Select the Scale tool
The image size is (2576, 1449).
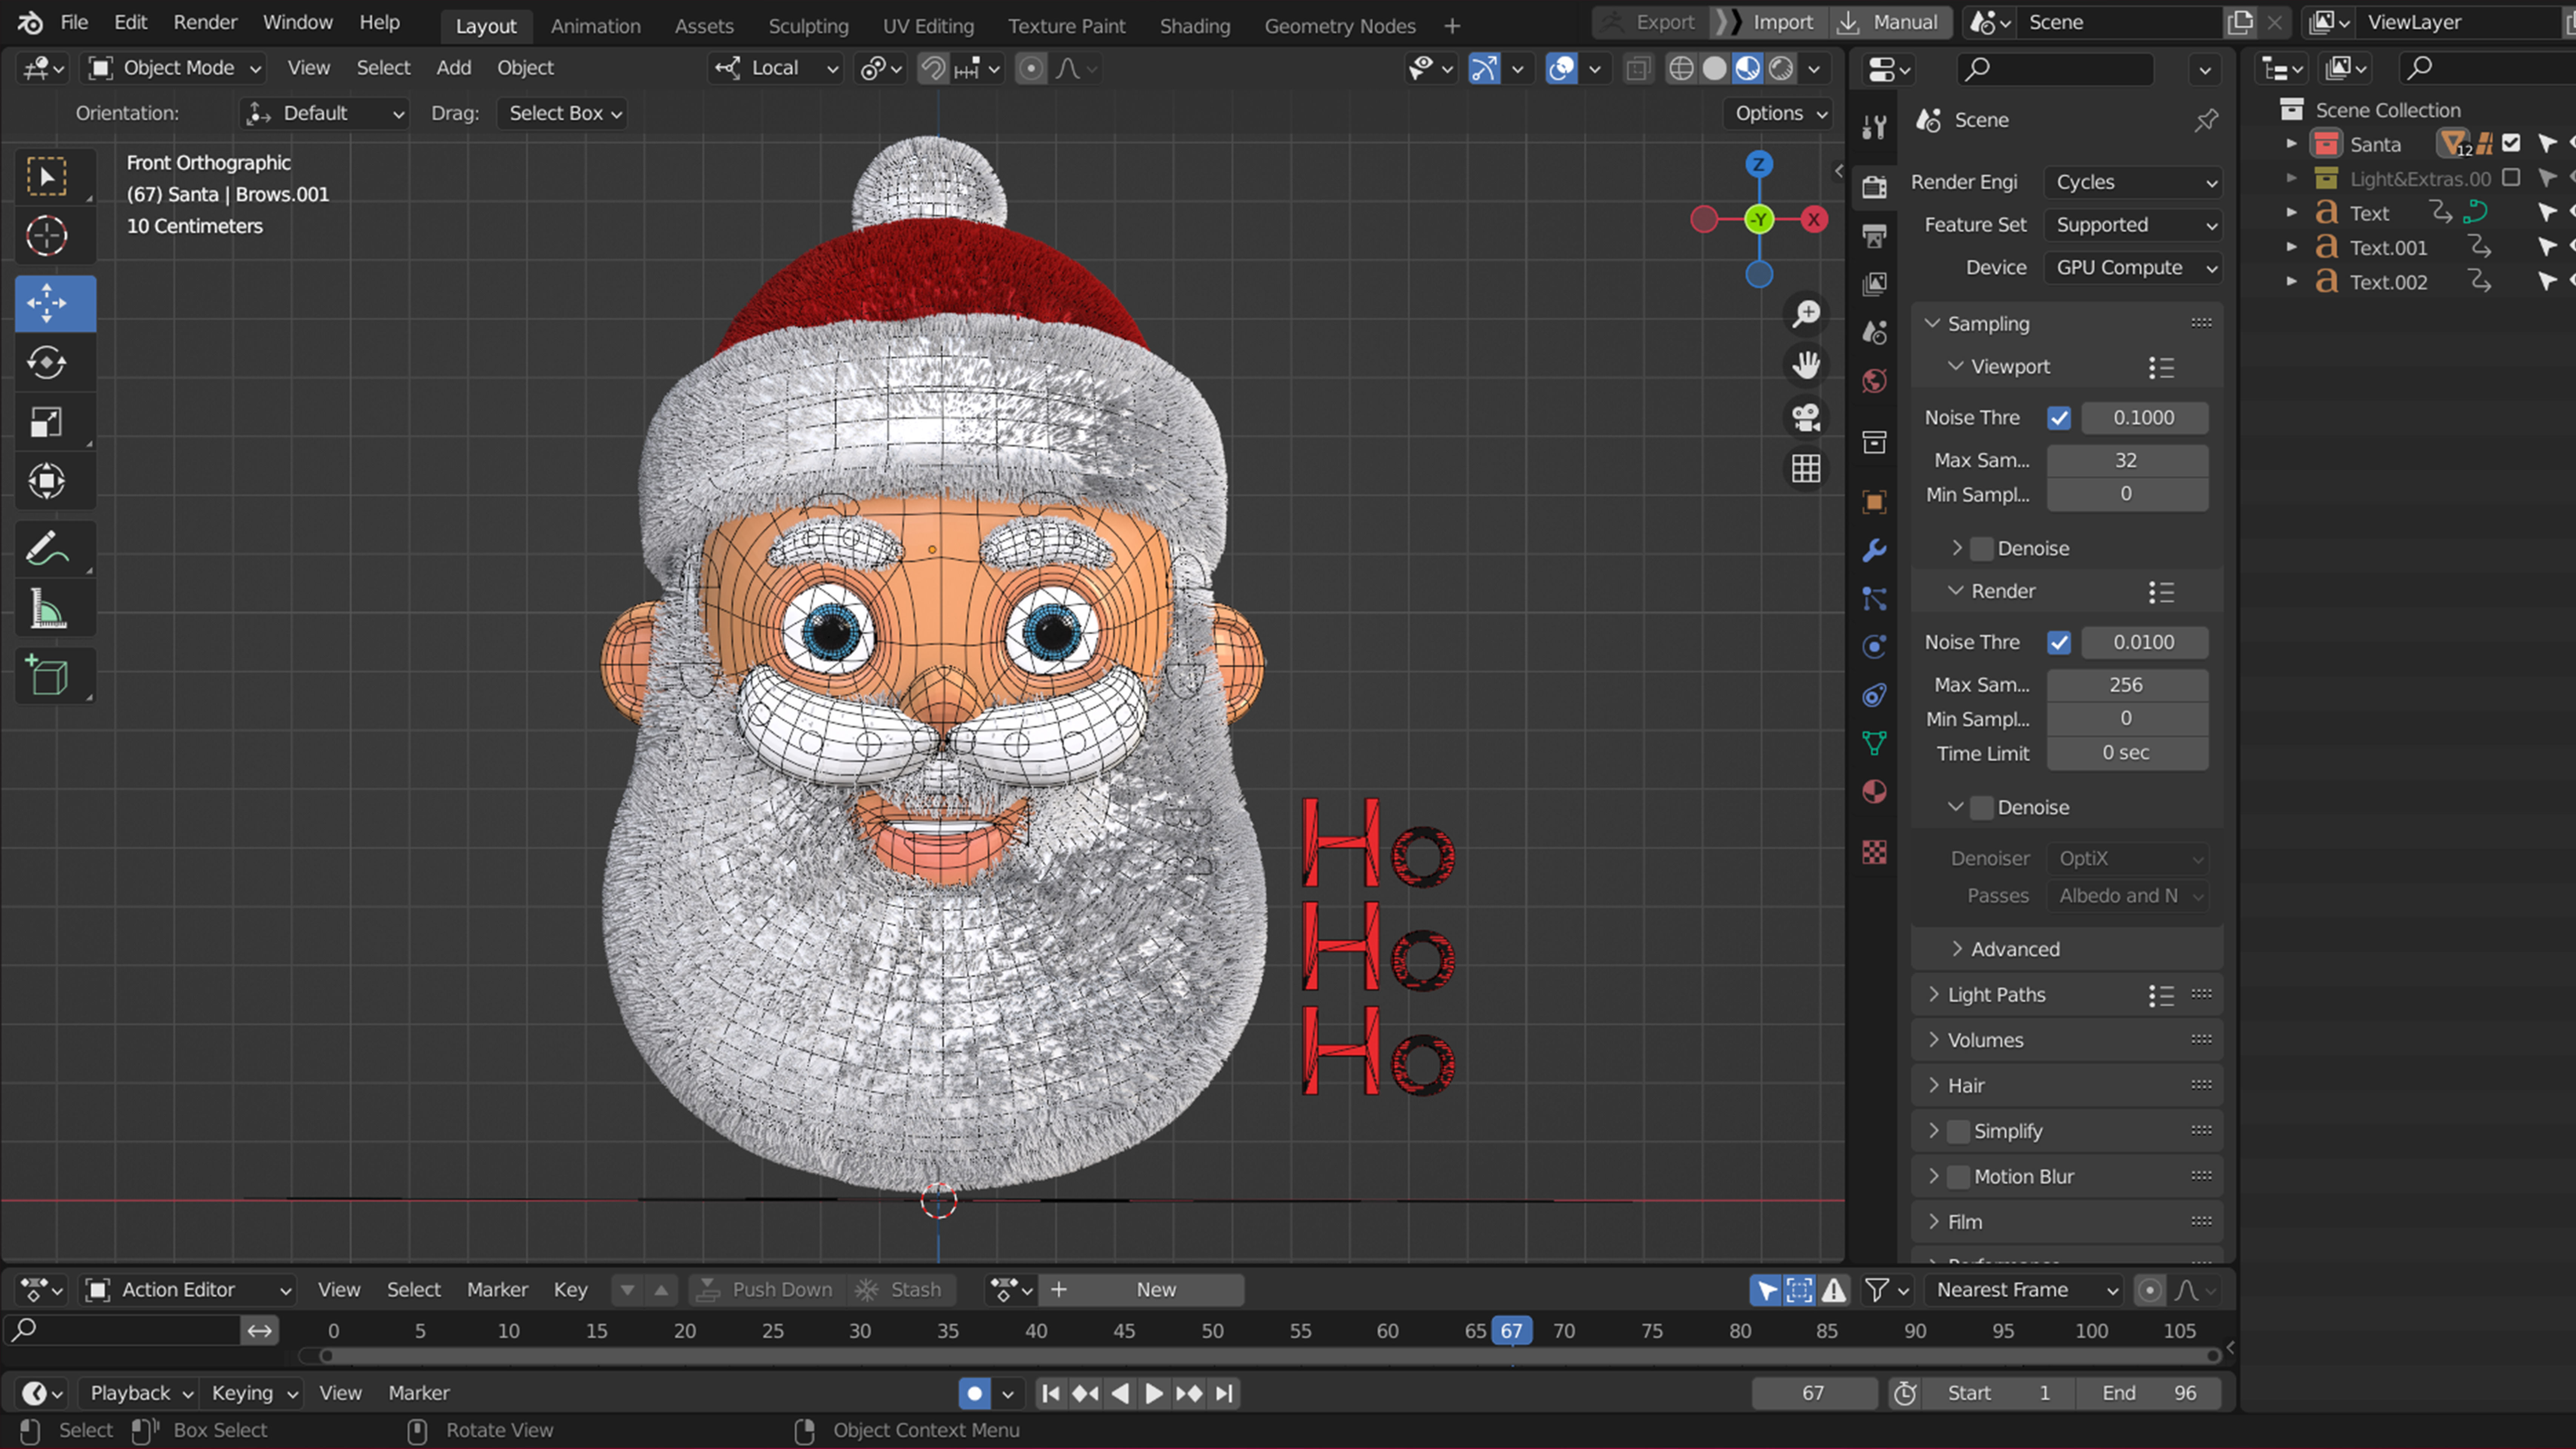47,422
